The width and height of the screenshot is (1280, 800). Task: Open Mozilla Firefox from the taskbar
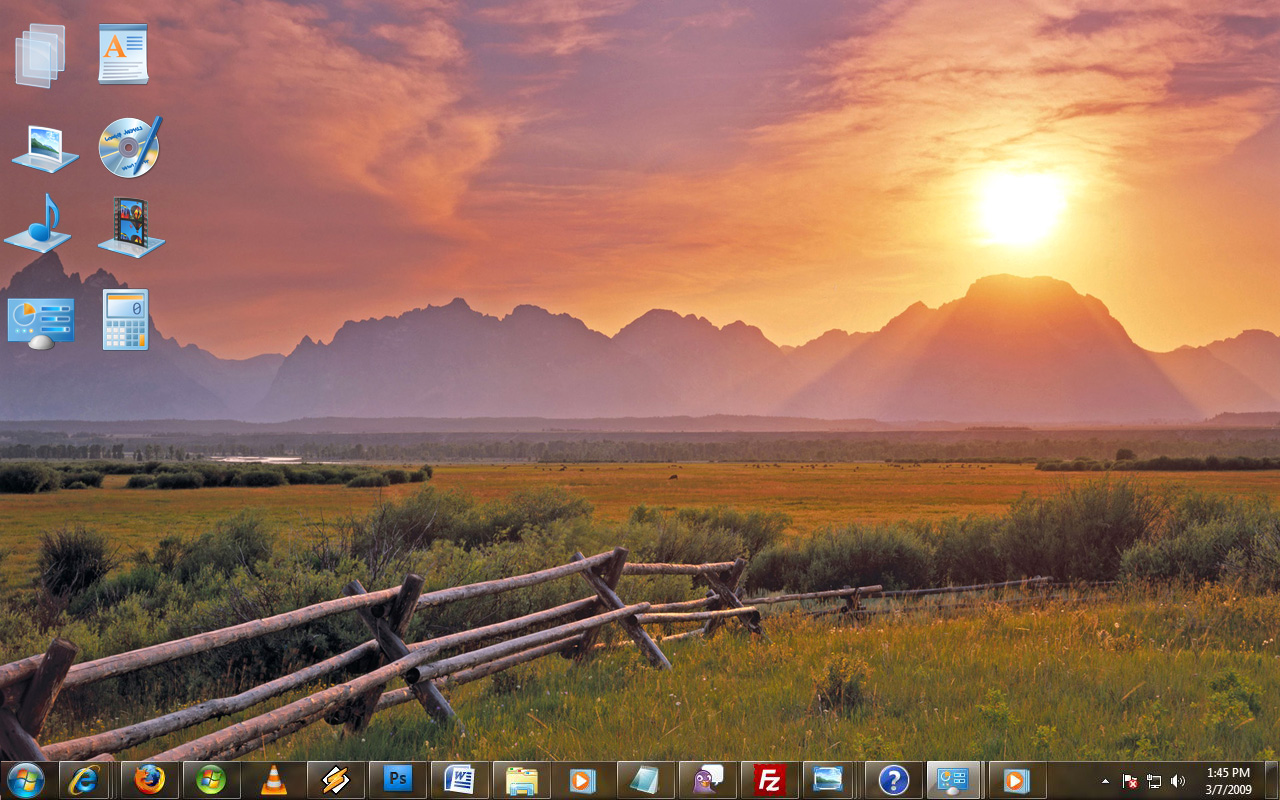click(x=150, y=779)
